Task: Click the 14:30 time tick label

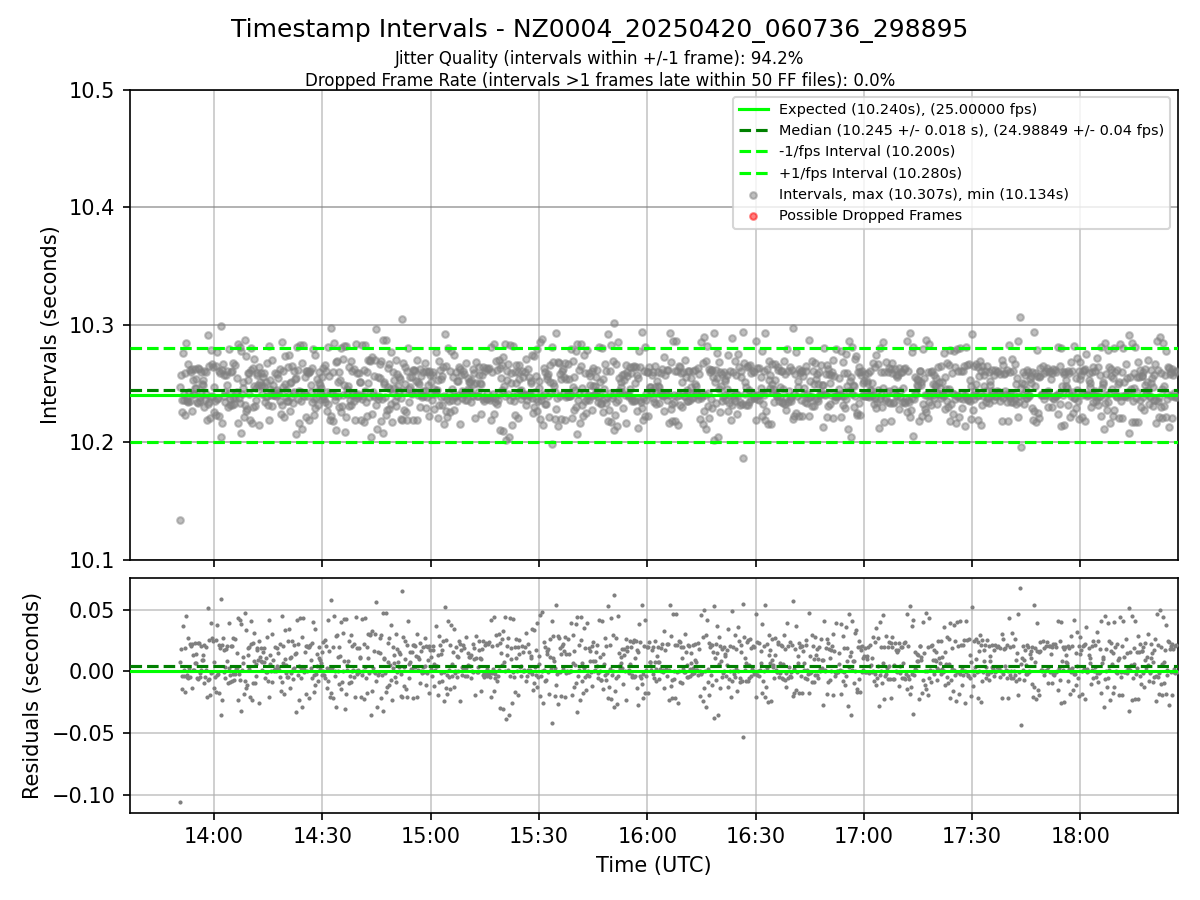Action: (322, 835)
